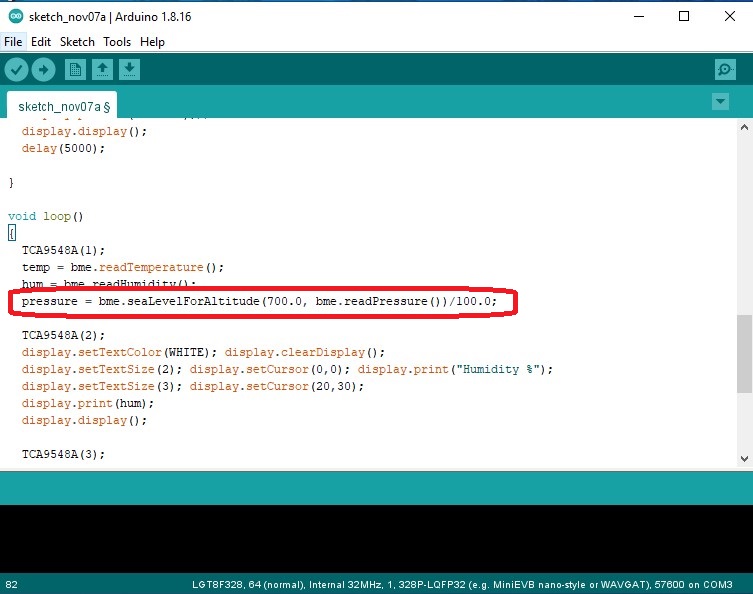
Task: Expand the tab options dropdown arrow
Action: pyautogui.click(x=719, y=102)
